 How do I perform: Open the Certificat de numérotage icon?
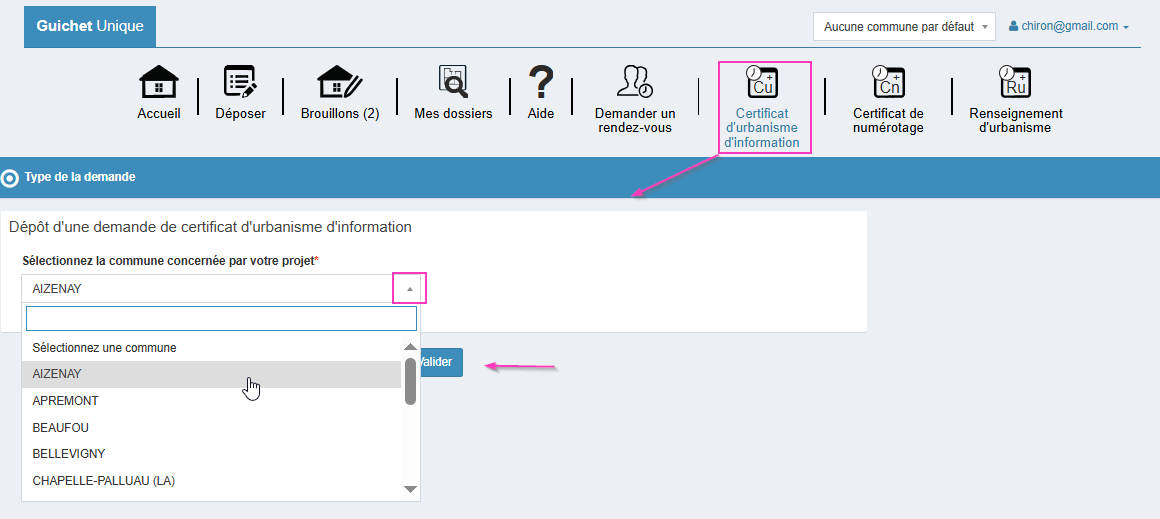(887, 83)
